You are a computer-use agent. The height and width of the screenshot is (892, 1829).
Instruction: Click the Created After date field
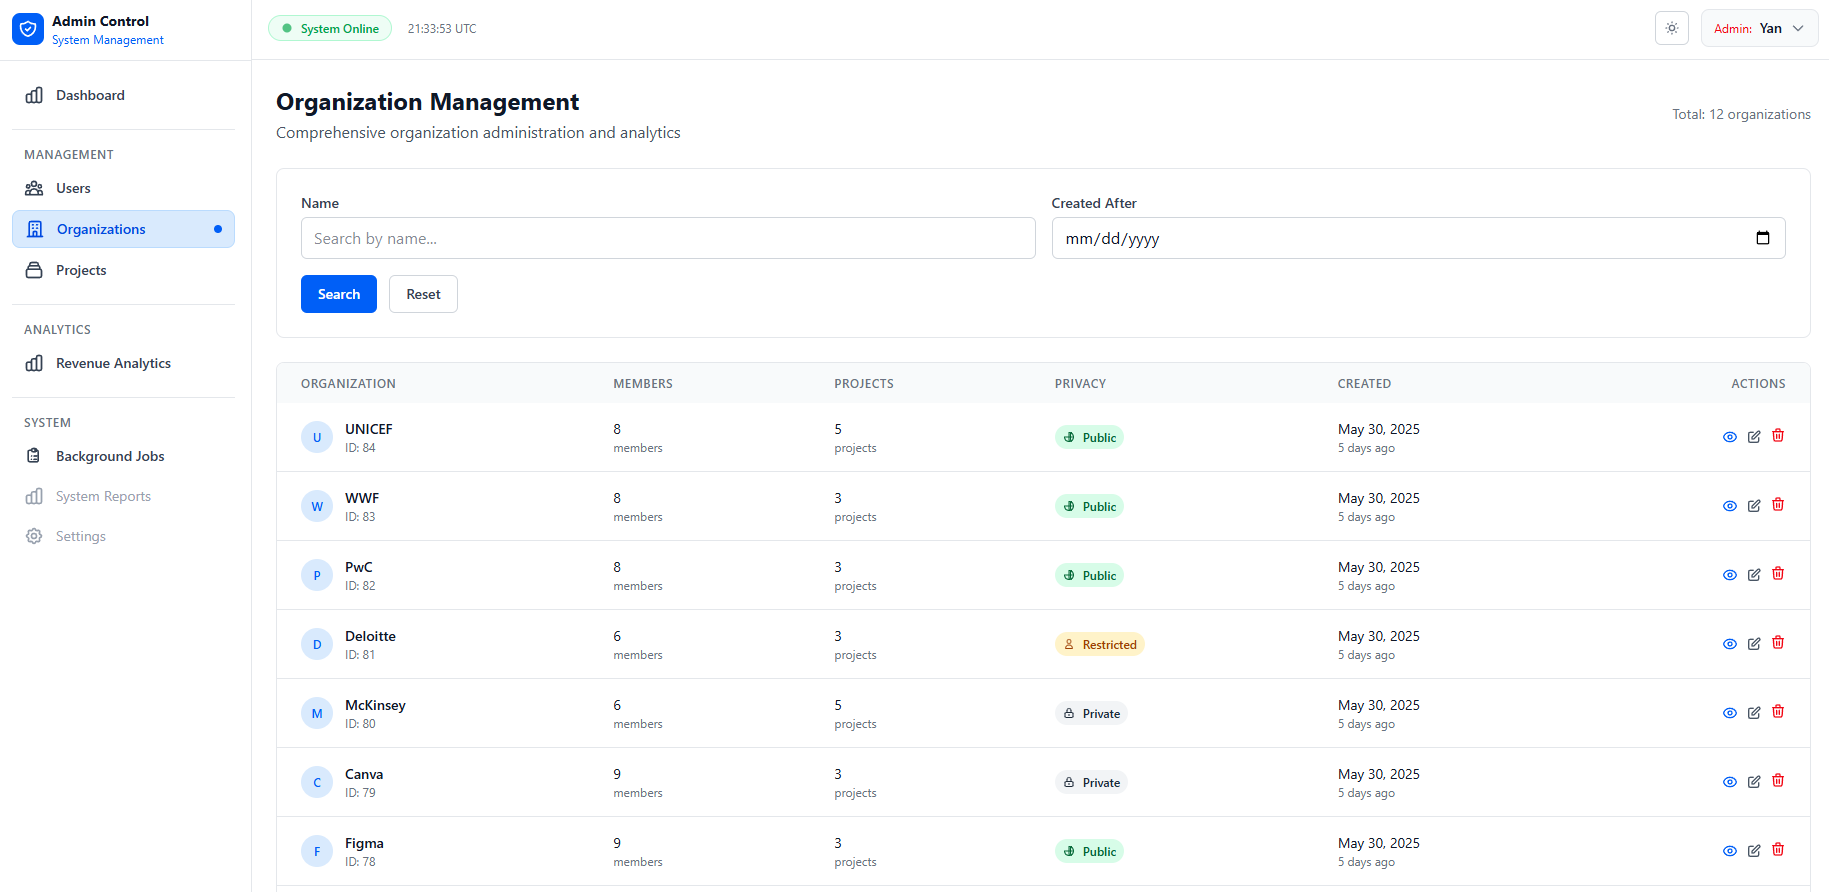(1400, 239)
